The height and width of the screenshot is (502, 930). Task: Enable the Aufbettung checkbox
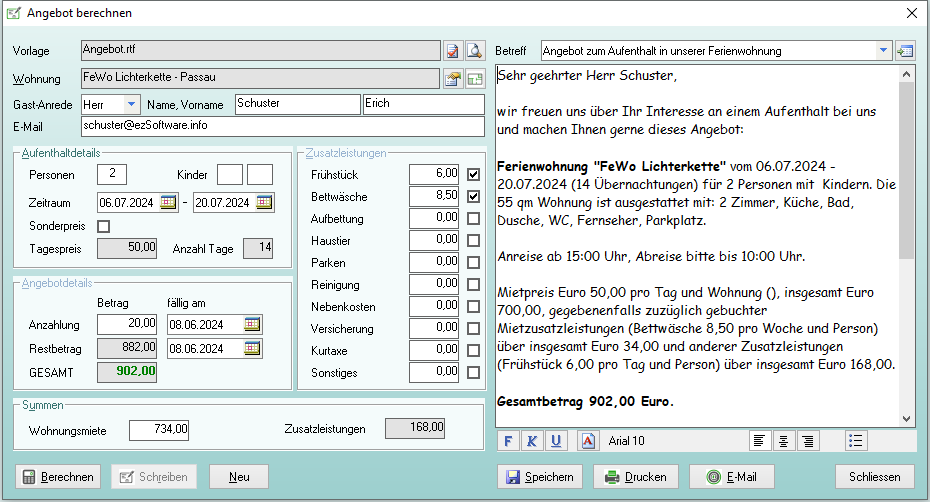[x=473, y=218]
